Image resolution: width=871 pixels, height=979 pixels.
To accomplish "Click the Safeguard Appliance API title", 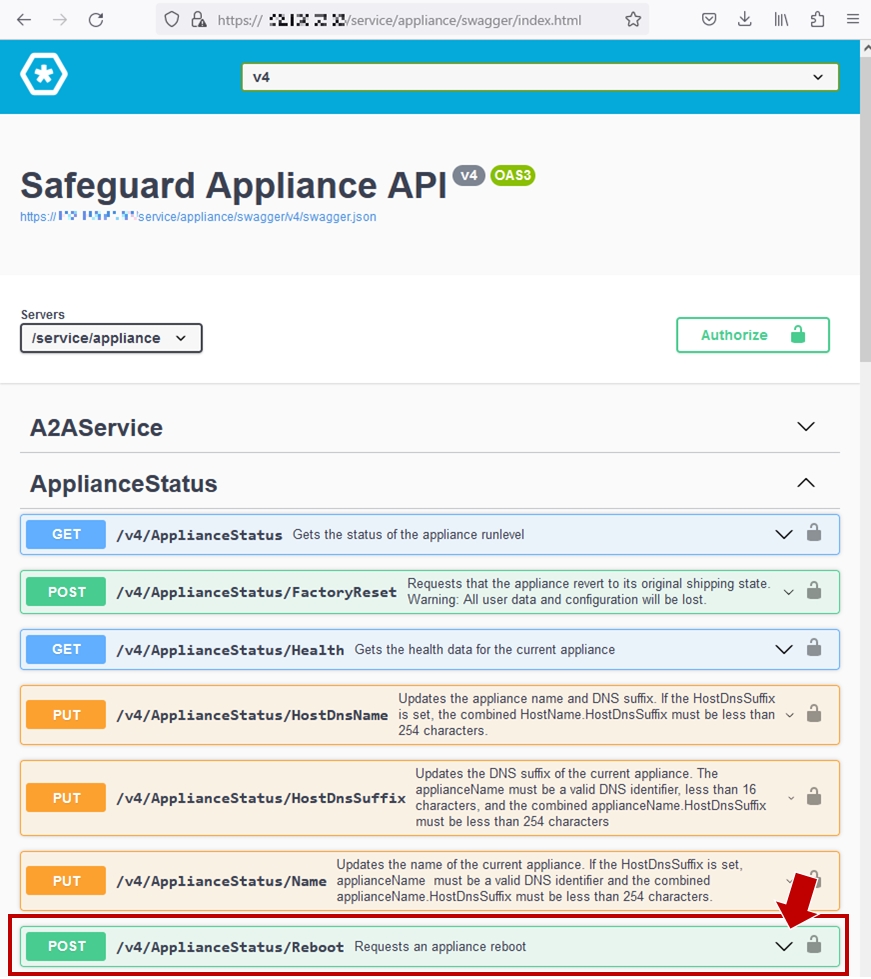I will [x=234, y=185].
